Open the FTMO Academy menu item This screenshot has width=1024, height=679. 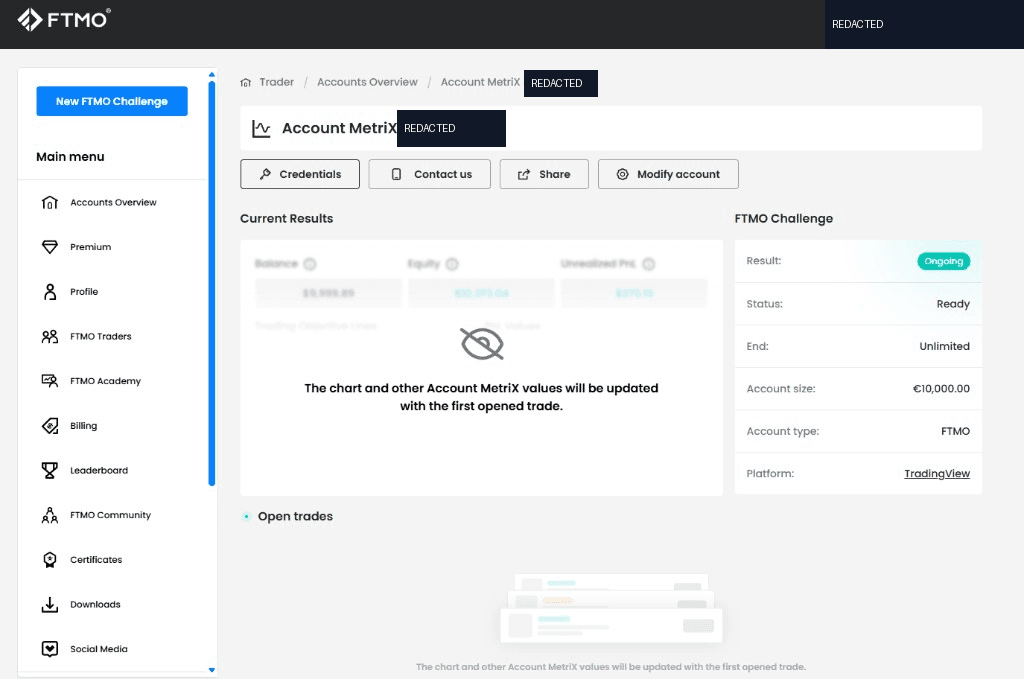click(105, 381)
